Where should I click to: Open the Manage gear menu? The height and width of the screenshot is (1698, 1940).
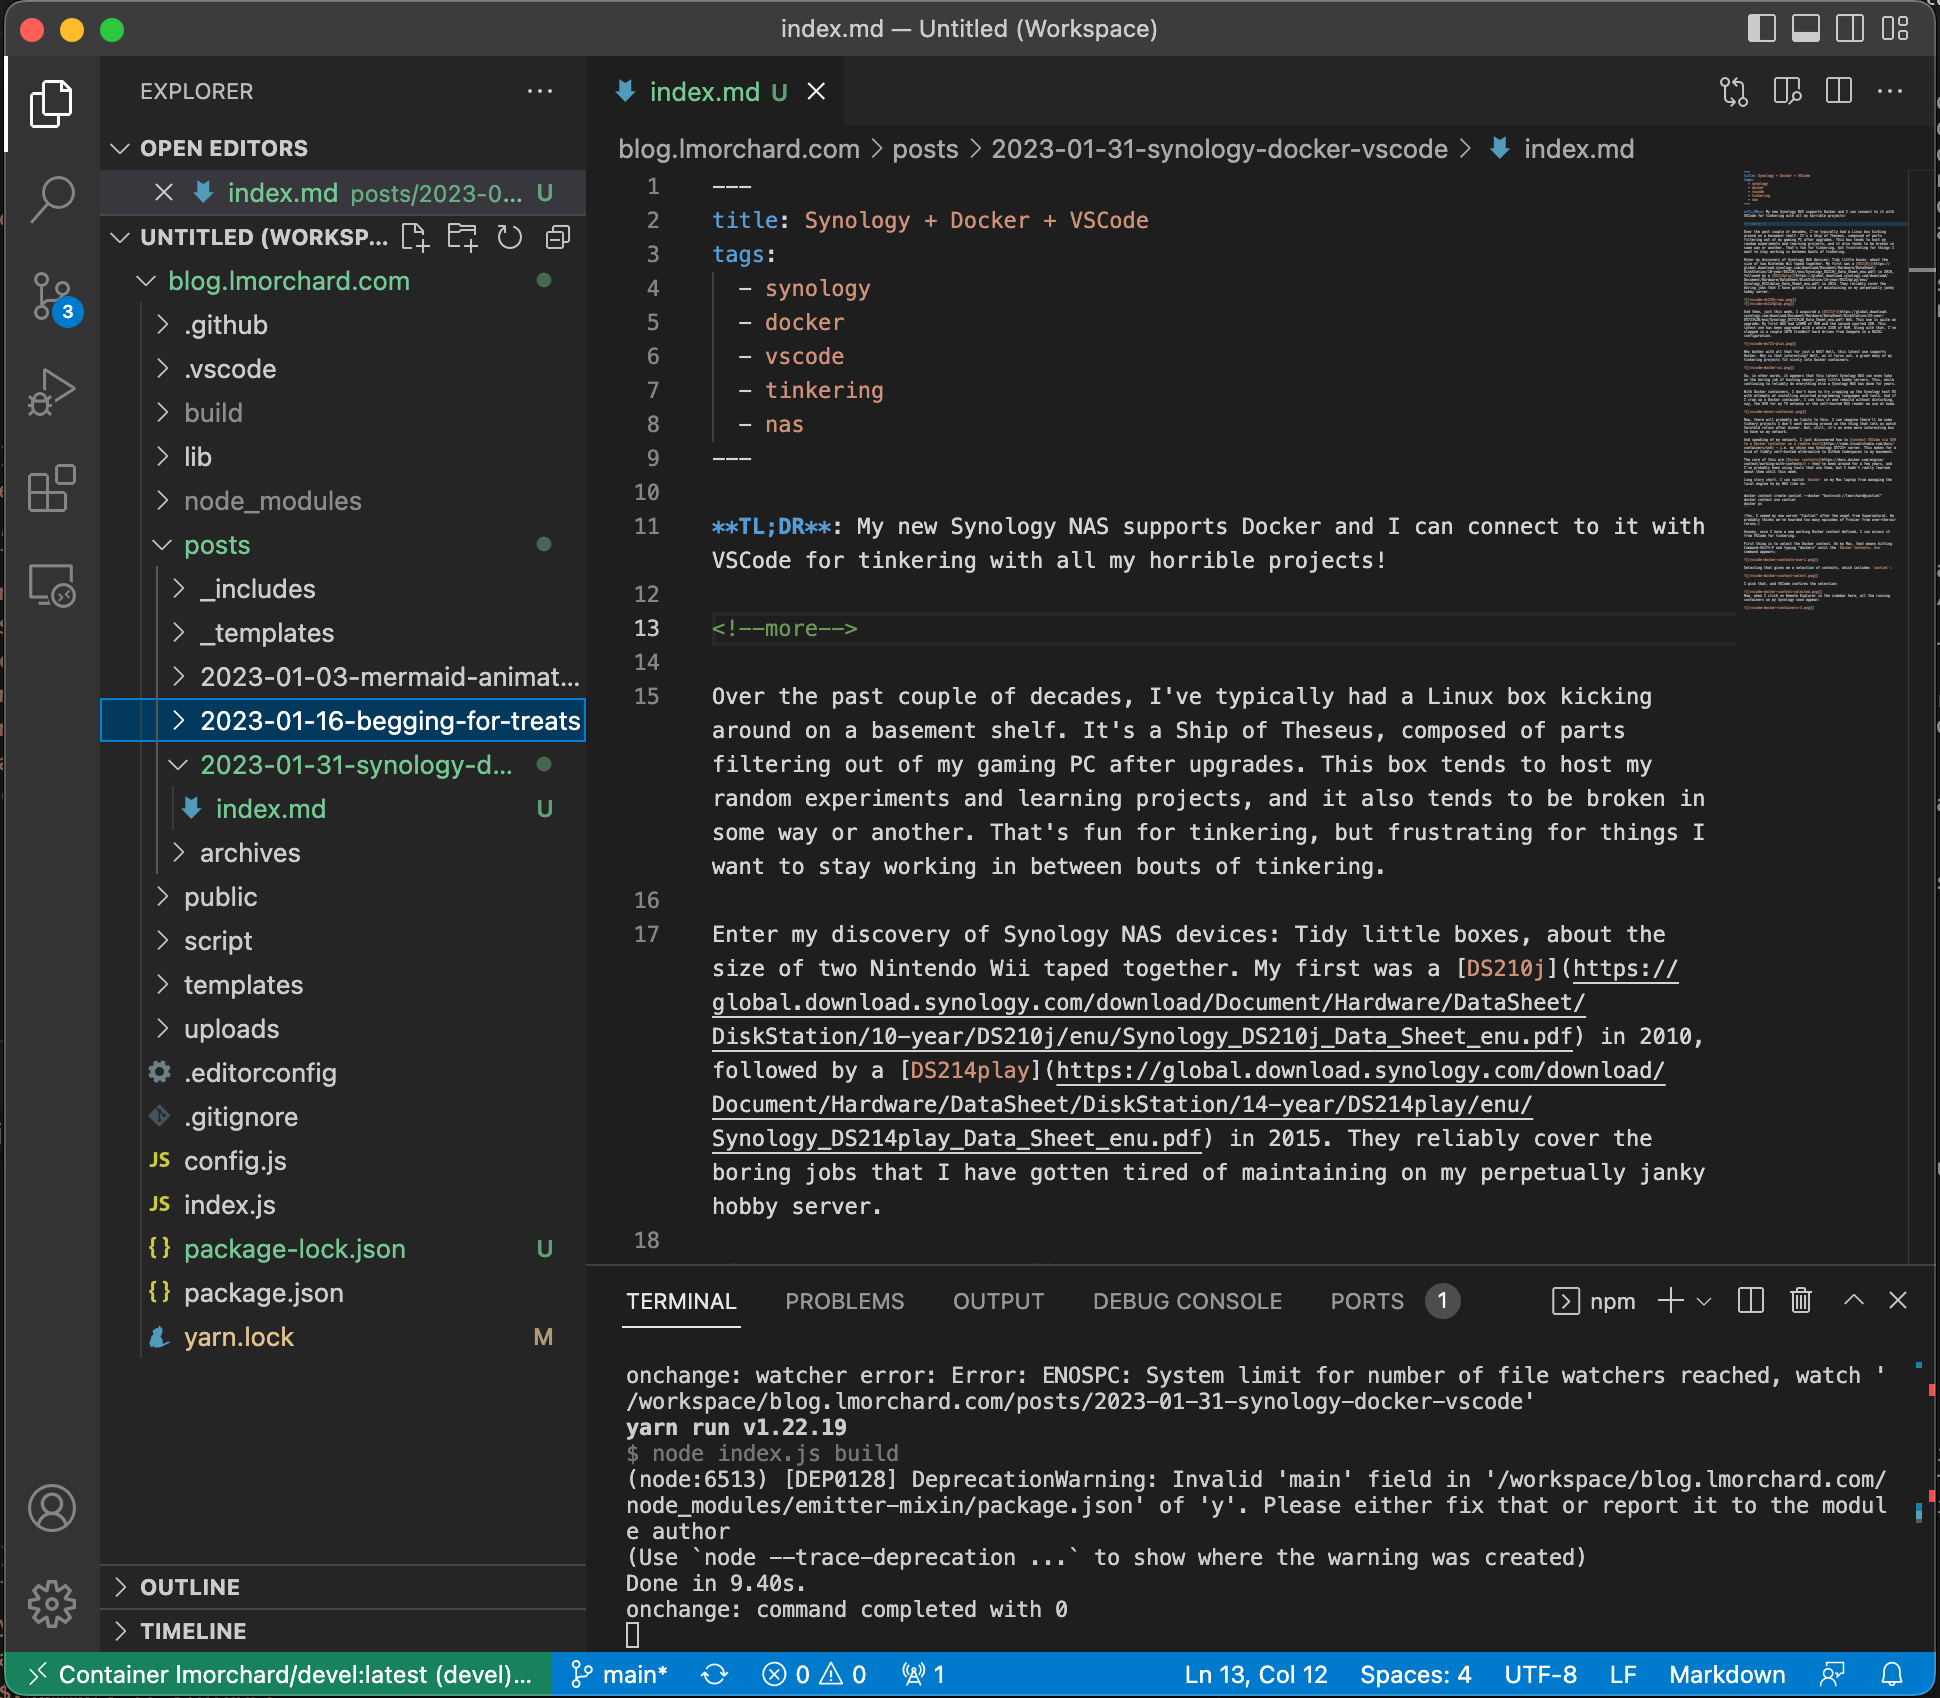(51, 1603)
